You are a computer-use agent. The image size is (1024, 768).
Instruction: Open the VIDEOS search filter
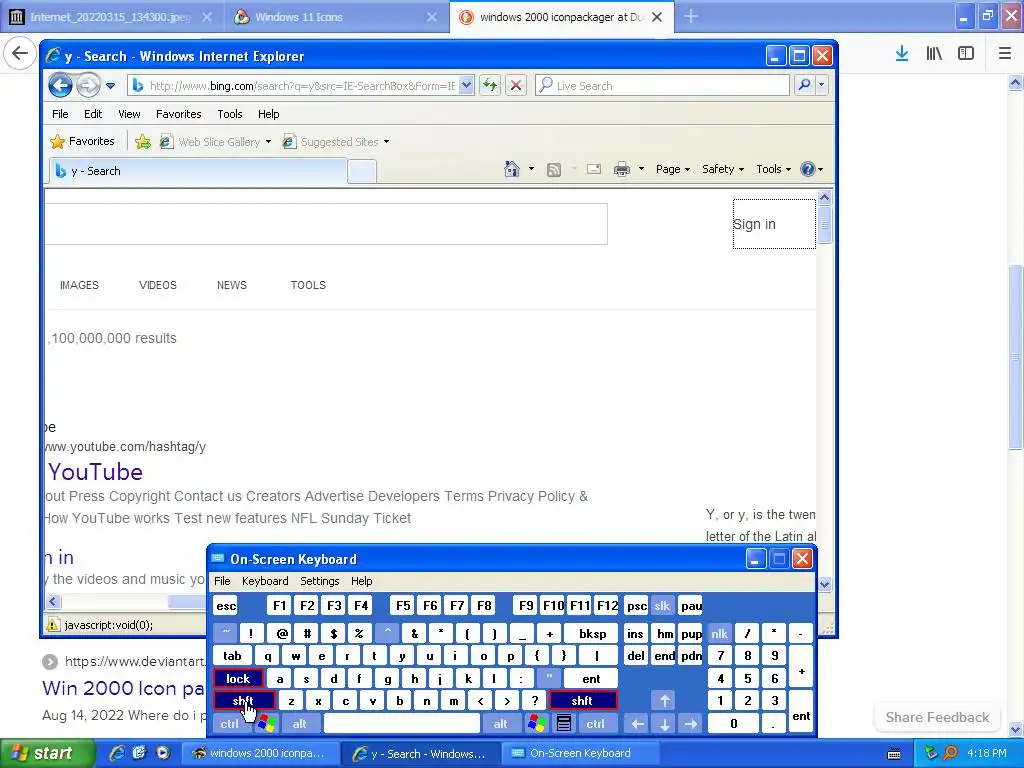tap(157, 285)
